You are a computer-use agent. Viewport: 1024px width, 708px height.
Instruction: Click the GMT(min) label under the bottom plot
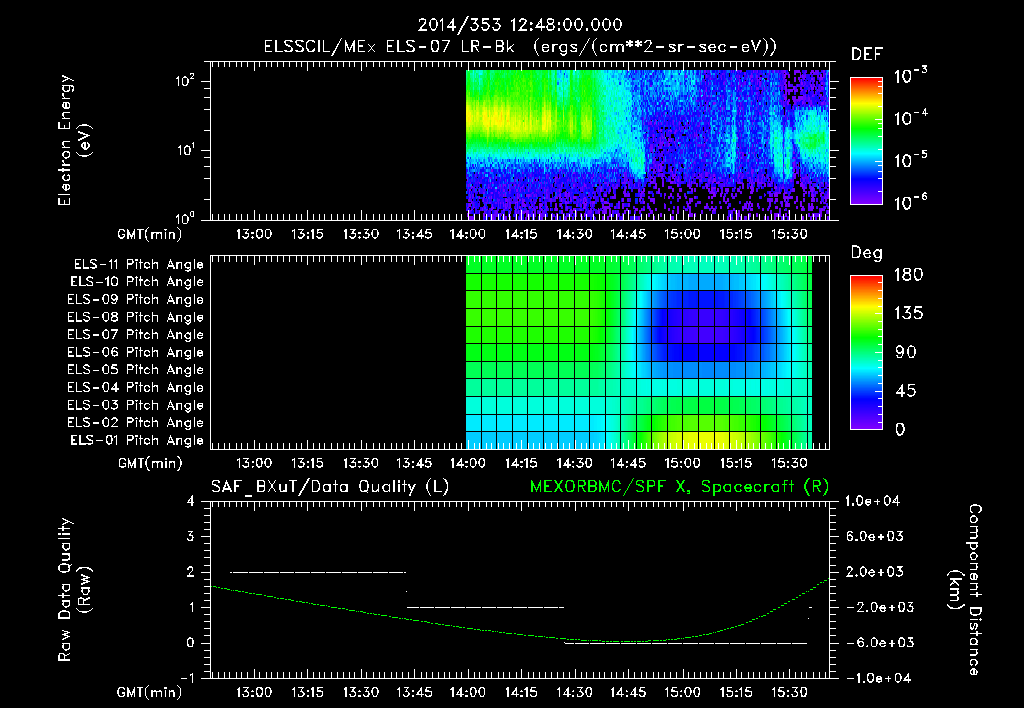tap(150, 692)
